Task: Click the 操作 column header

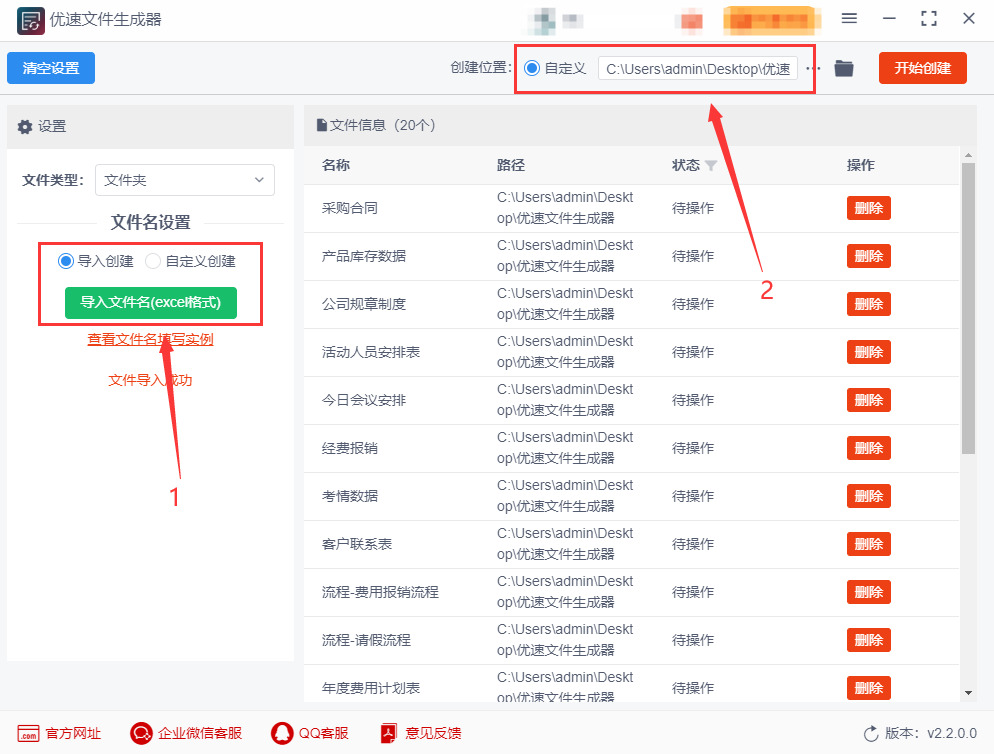Action: pos(860,166)
